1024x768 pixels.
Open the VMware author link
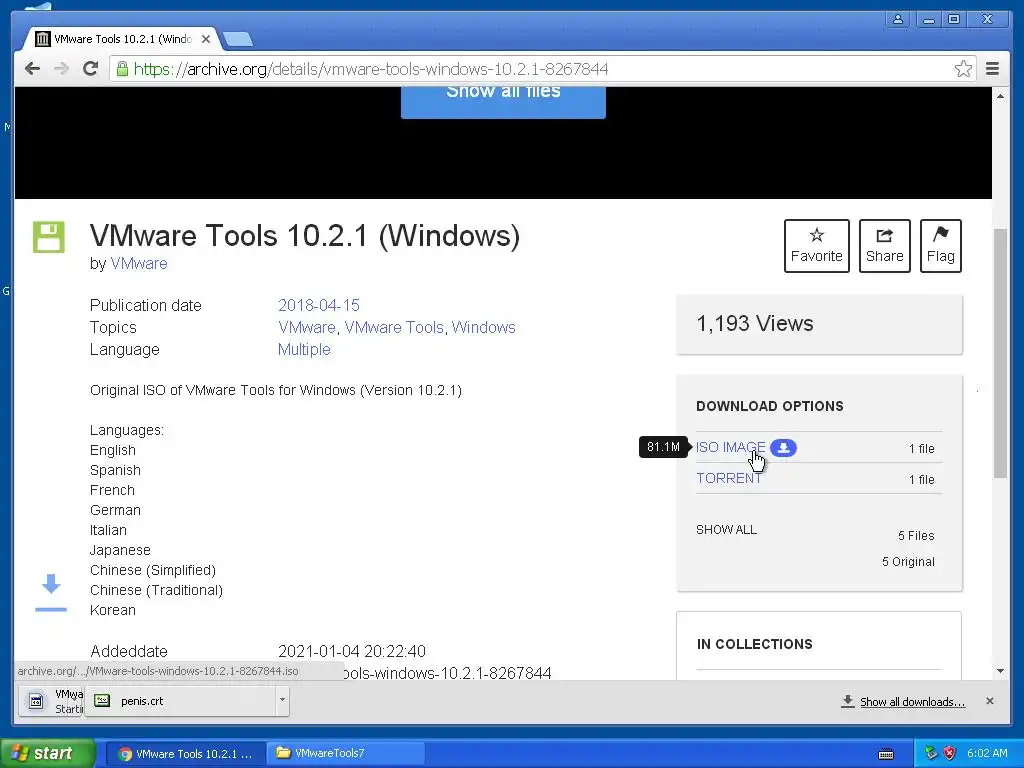pos(138,263)
